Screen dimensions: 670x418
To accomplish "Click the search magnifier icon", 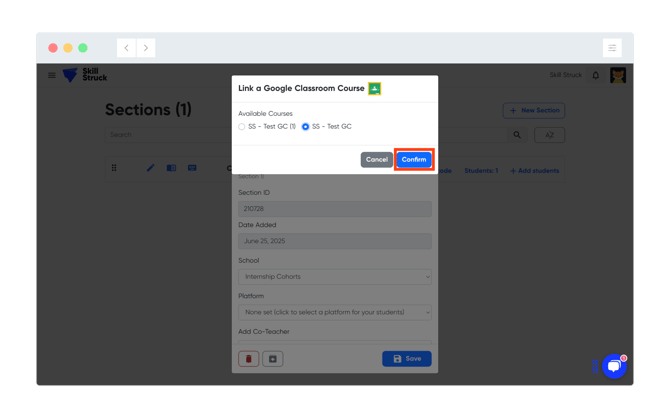I will [517, 135].
